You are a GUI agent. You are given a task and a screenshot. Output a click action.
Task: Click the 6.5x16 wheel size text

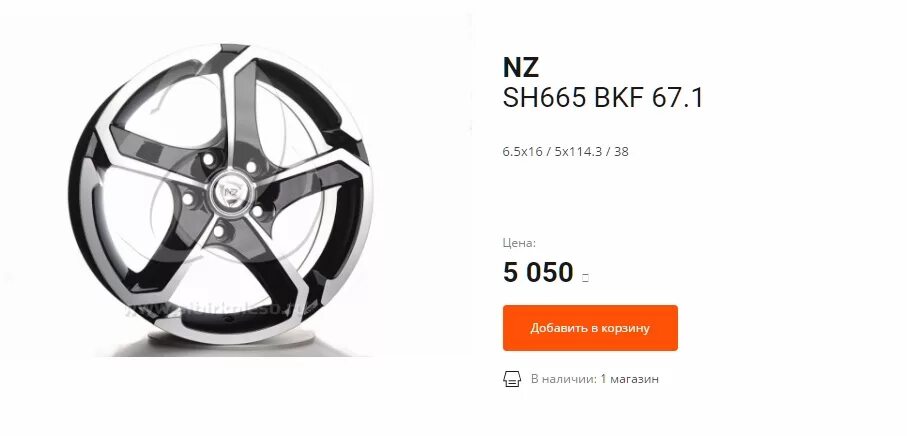click(522, 152)
